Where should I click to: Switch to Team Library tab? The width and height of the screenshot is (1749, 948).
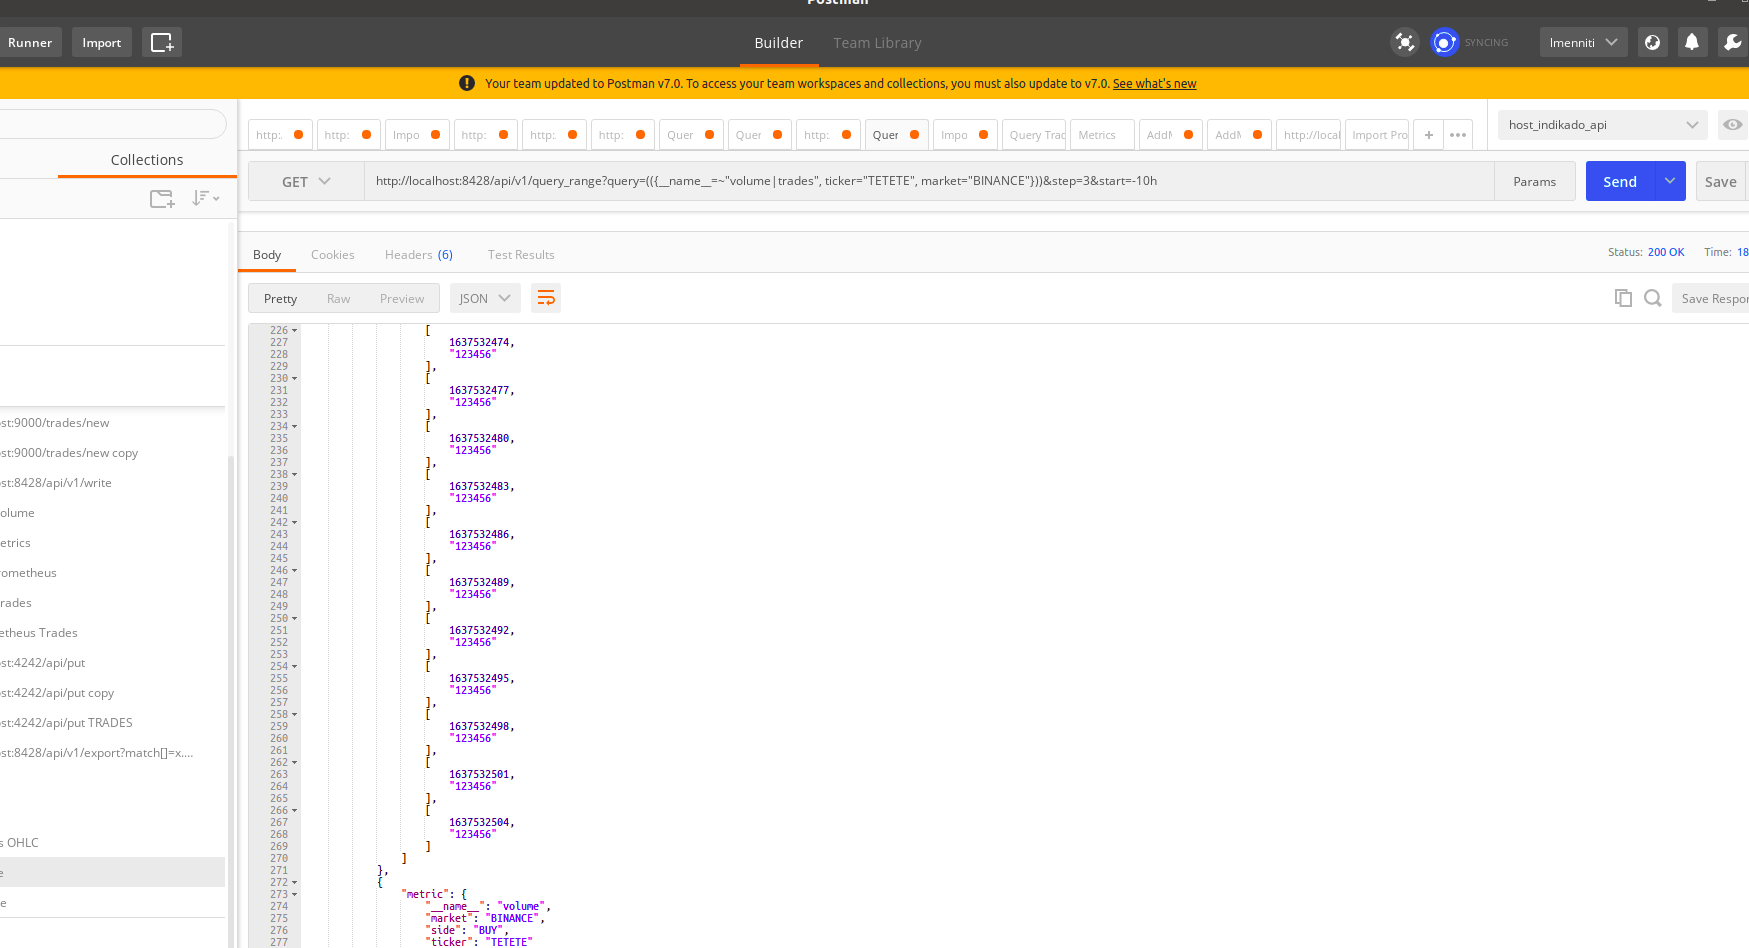point(877,43)
